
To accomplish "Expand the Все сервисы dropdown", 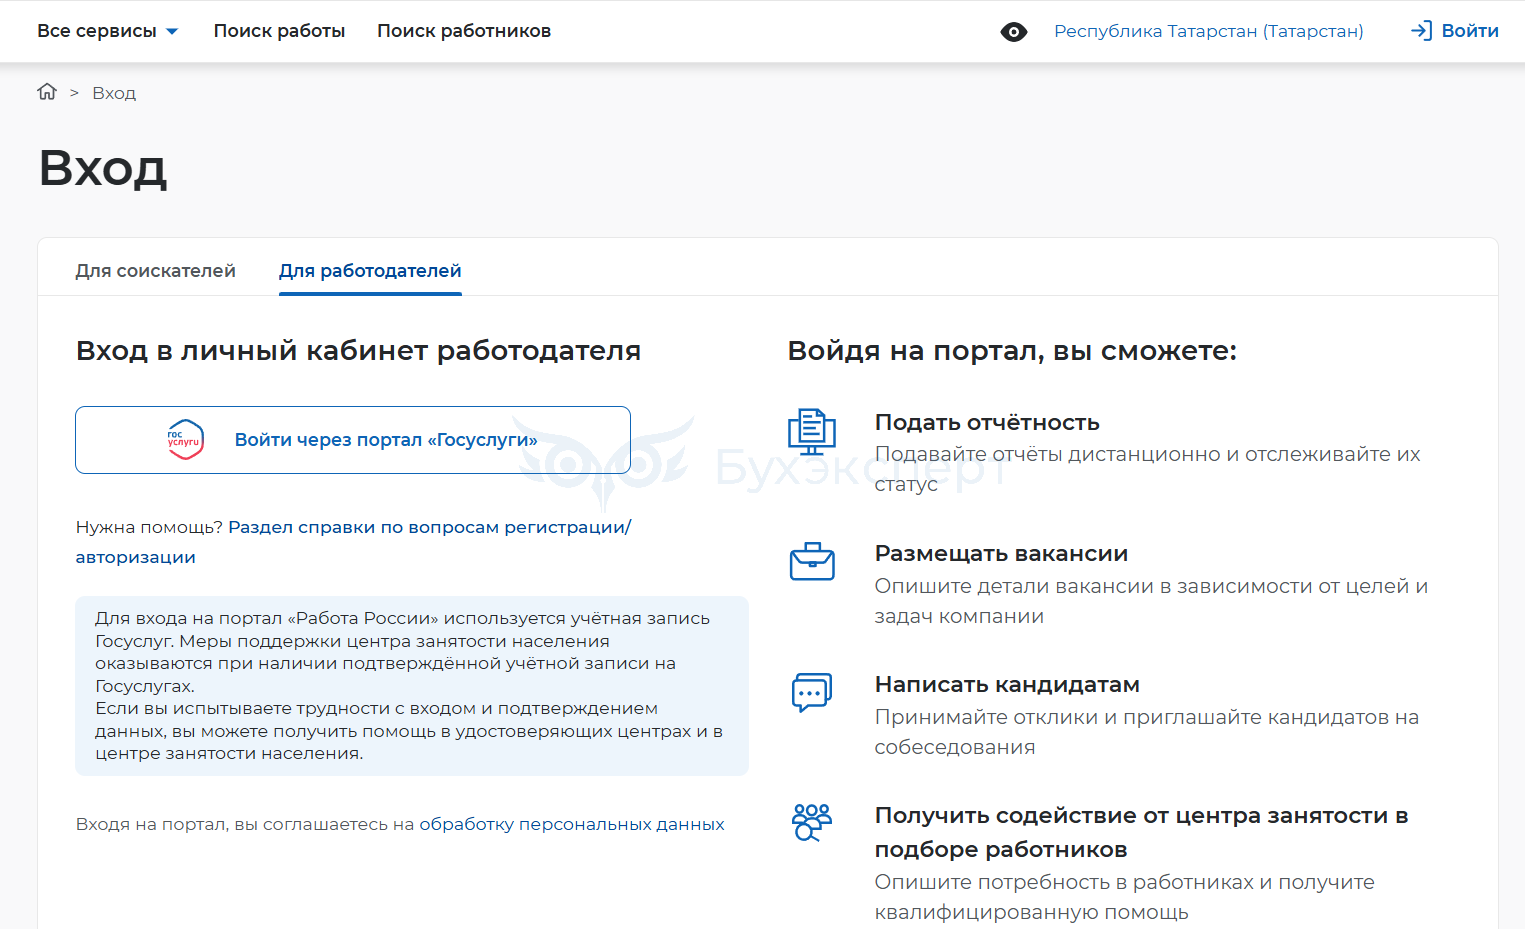I will 108,31.
